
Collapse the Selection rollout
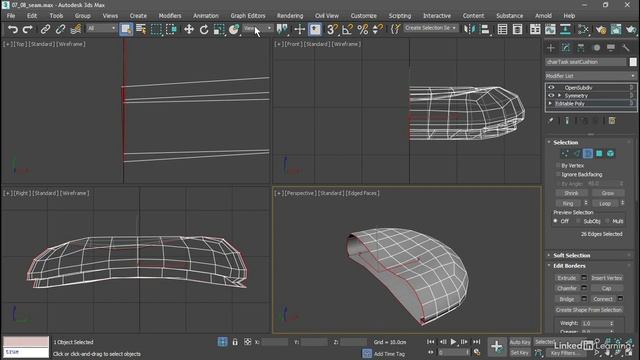pos(566,142)
